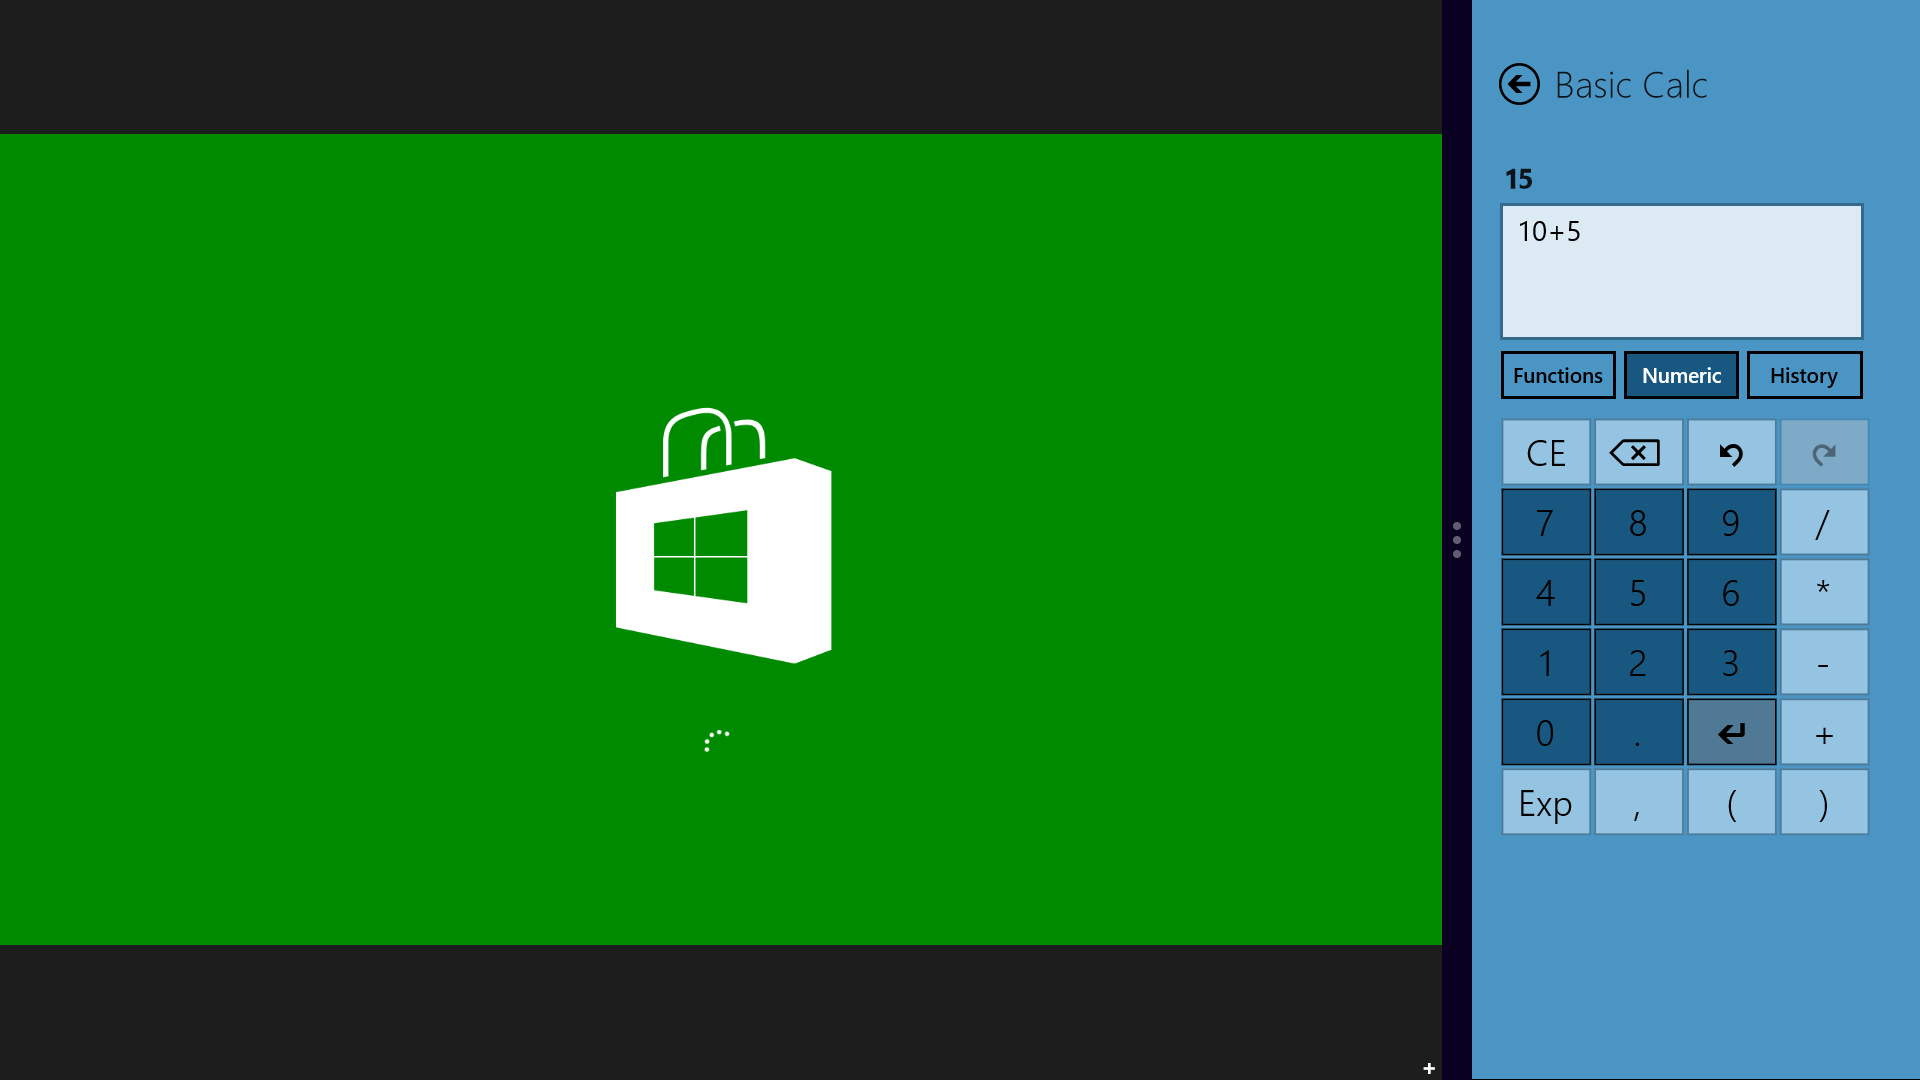Screen dimensions: 1920x1080
Task: Click the redo arrow button
Action: (1823, 453)
